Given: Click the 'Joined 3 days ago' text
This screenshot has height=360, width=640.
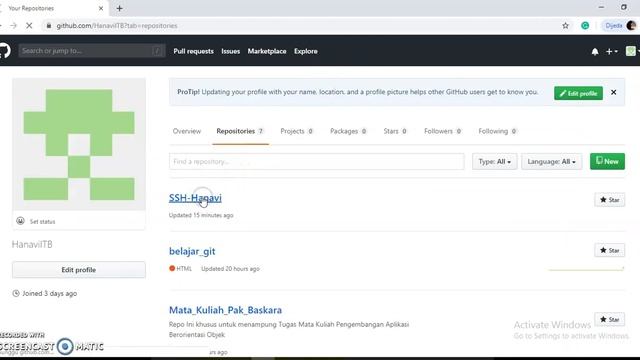Looking at the screenshot, I should pos(49,293).
